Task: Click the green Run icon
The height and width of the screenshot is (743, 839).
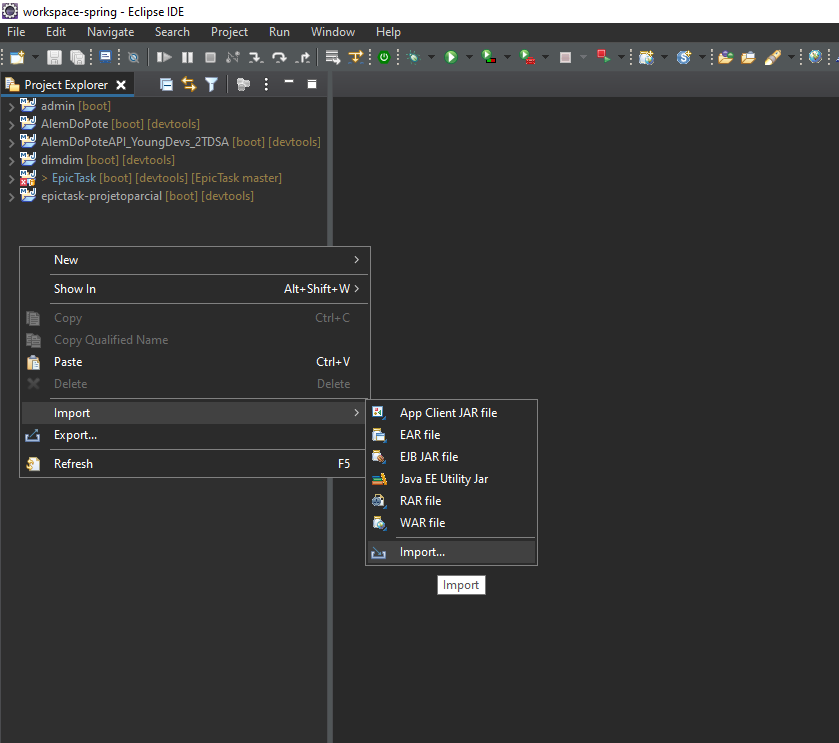Action: 451,57
